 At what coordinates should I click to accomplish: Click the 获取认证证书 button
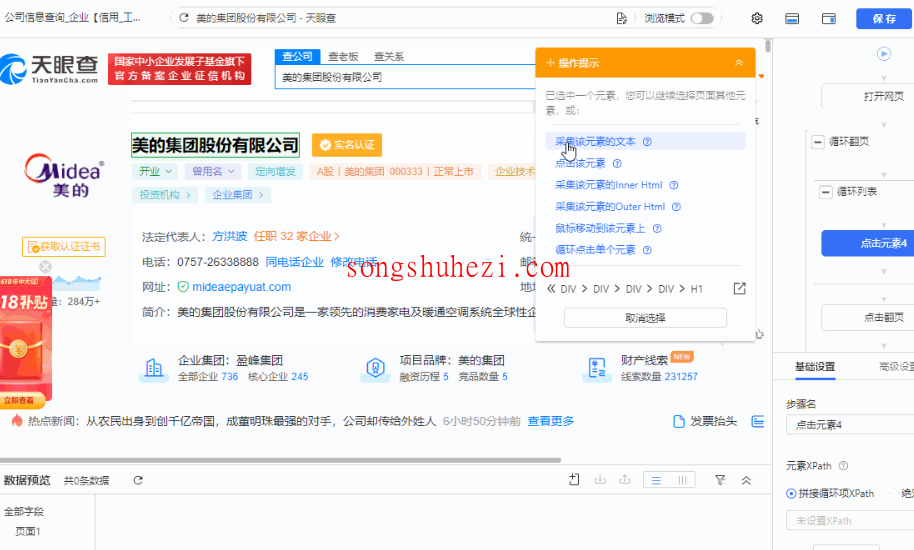pyautogui.click(x=64, y=246)
